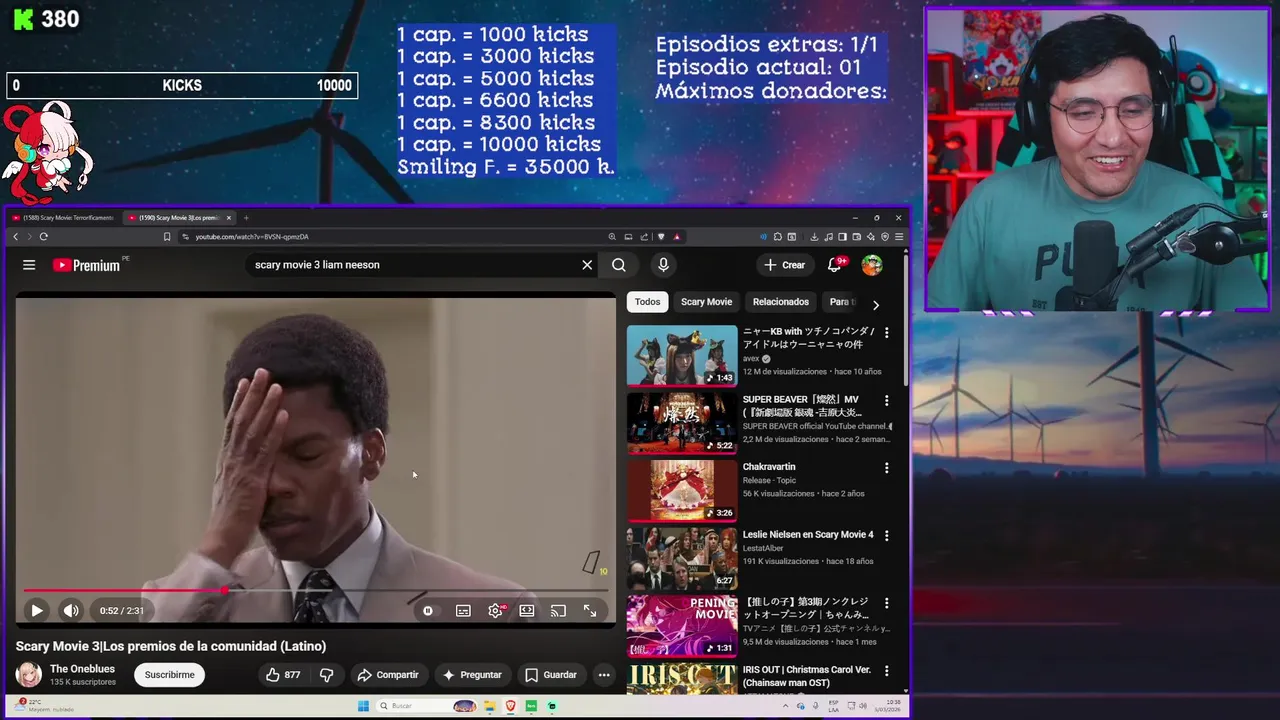This screenshot has width=1280, height=720.
Task: Show hidden system tray icons
Action: coord(784,706)
